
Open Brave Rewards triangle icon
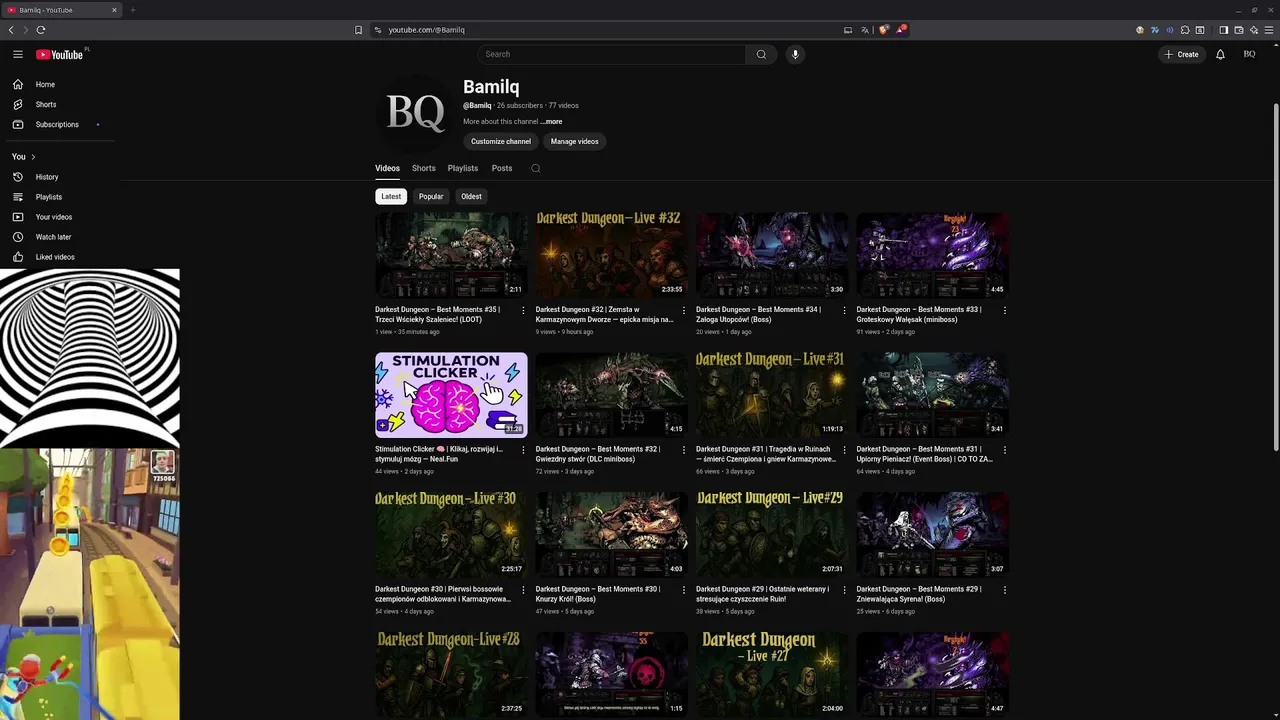(x=901, y=30)
